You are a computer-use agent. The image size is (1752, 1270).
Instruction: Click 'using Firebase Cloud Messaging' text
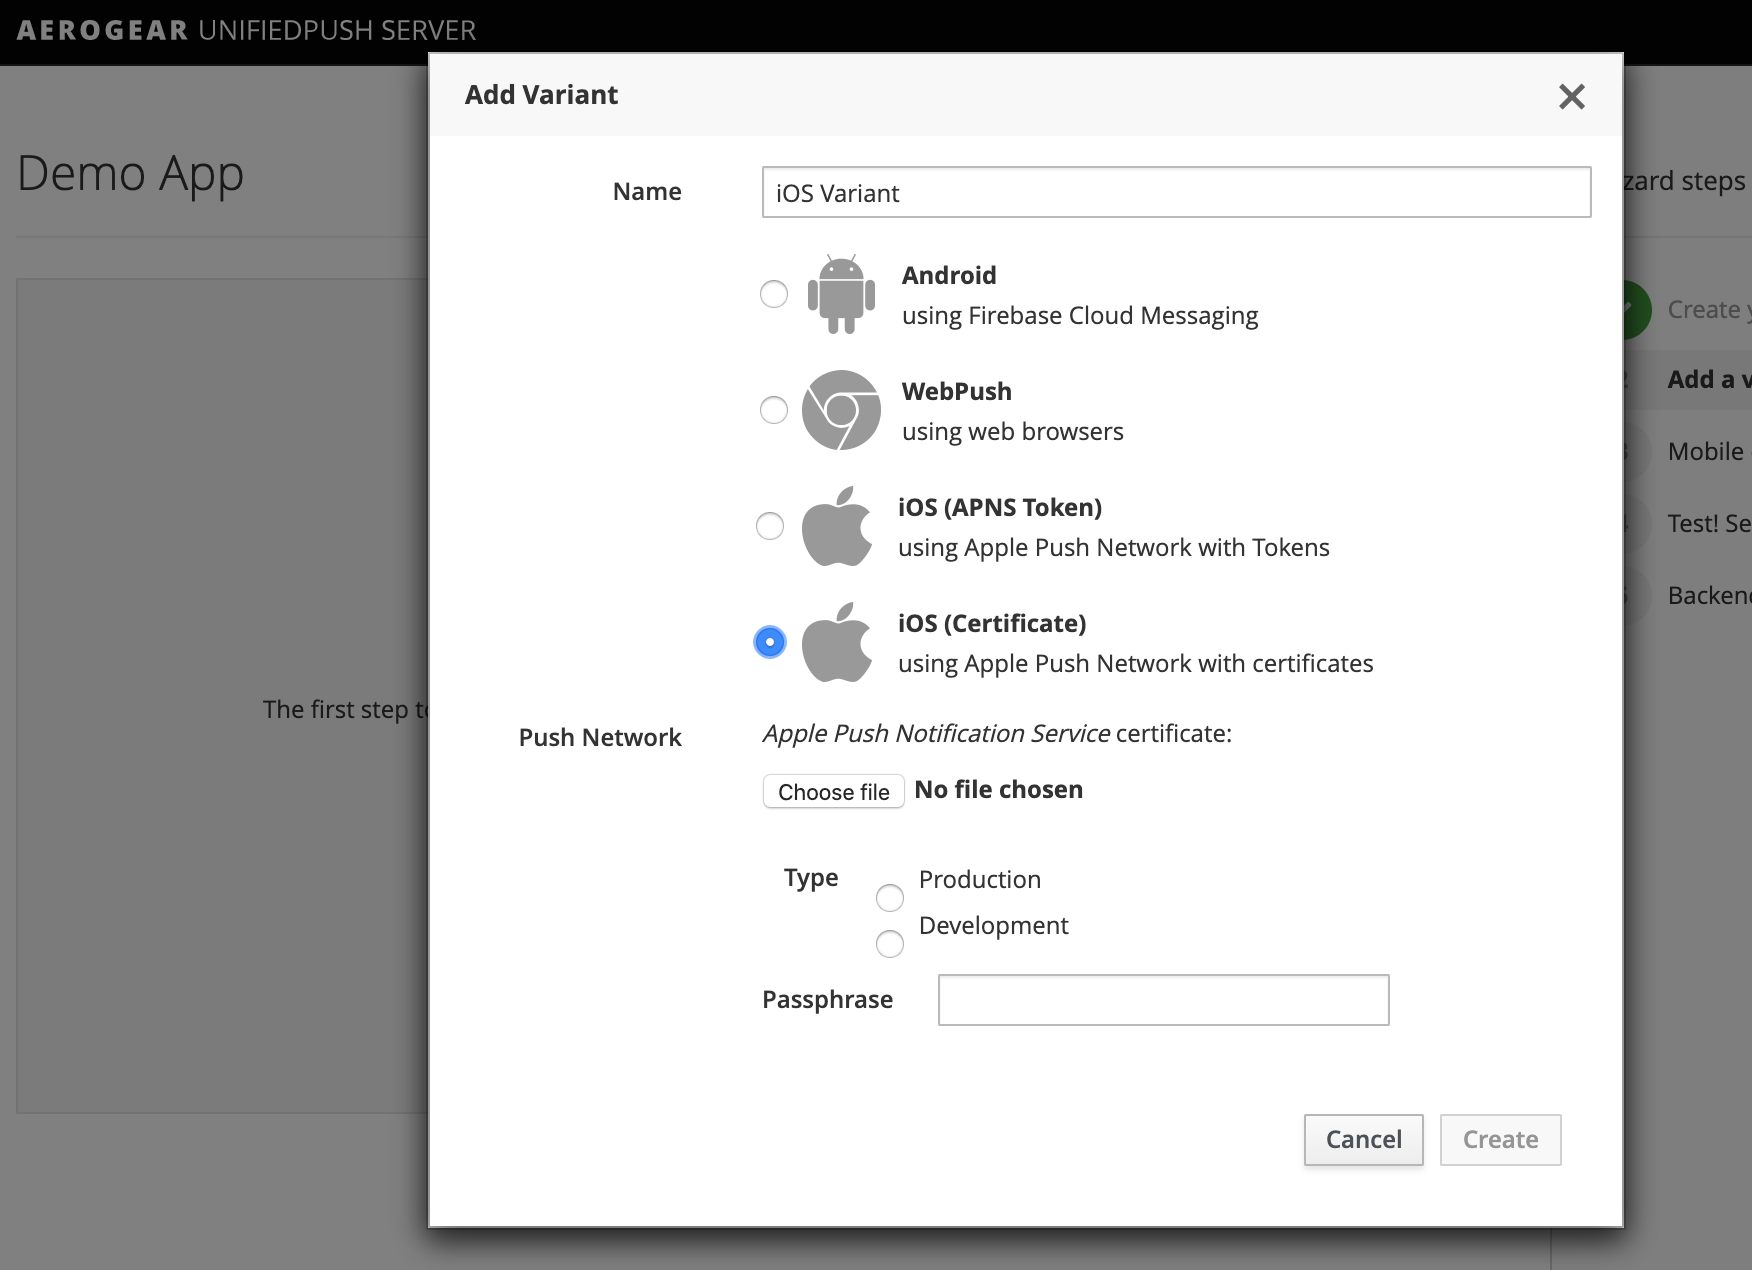tap(1080, 316)
